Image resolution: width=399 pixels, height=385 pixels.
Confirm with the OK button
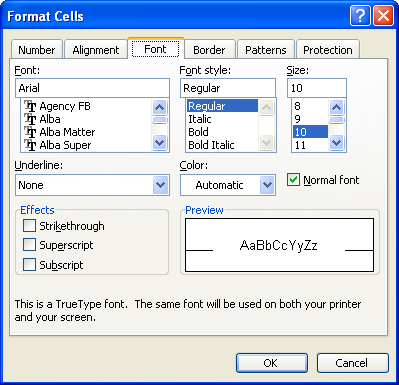tap(272, 363)
